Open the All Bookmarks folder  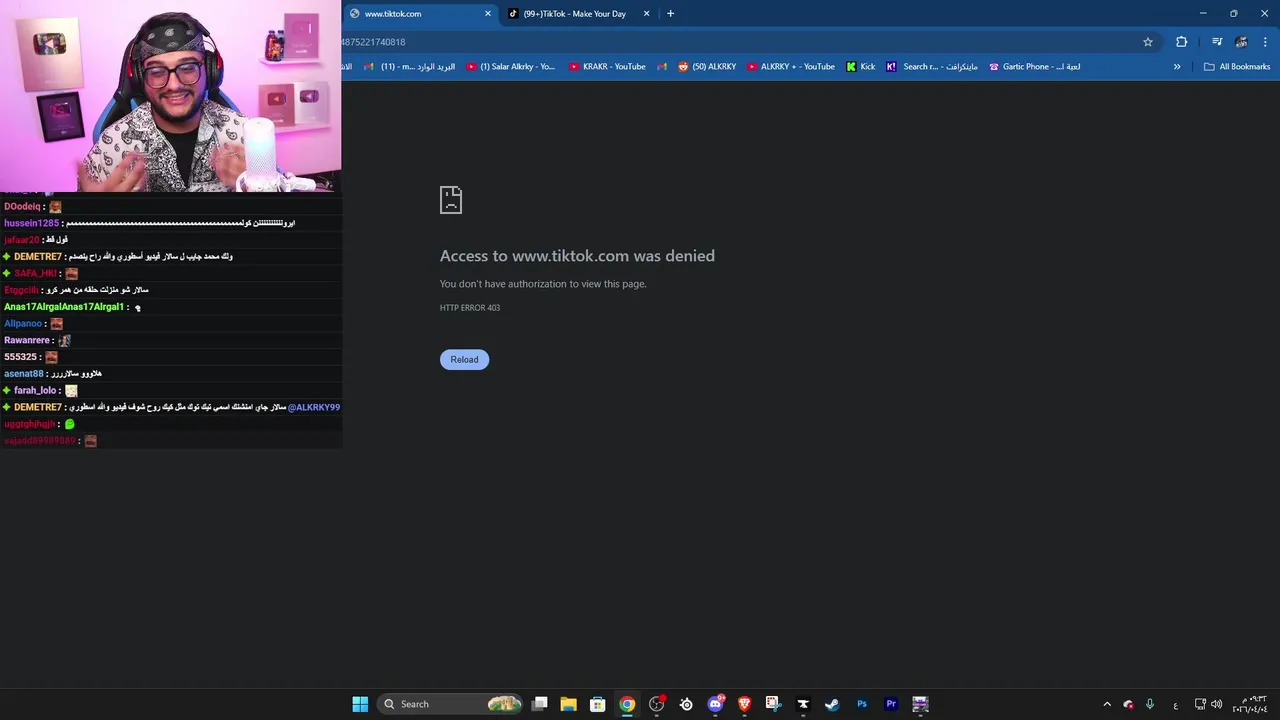point(1237,67)
